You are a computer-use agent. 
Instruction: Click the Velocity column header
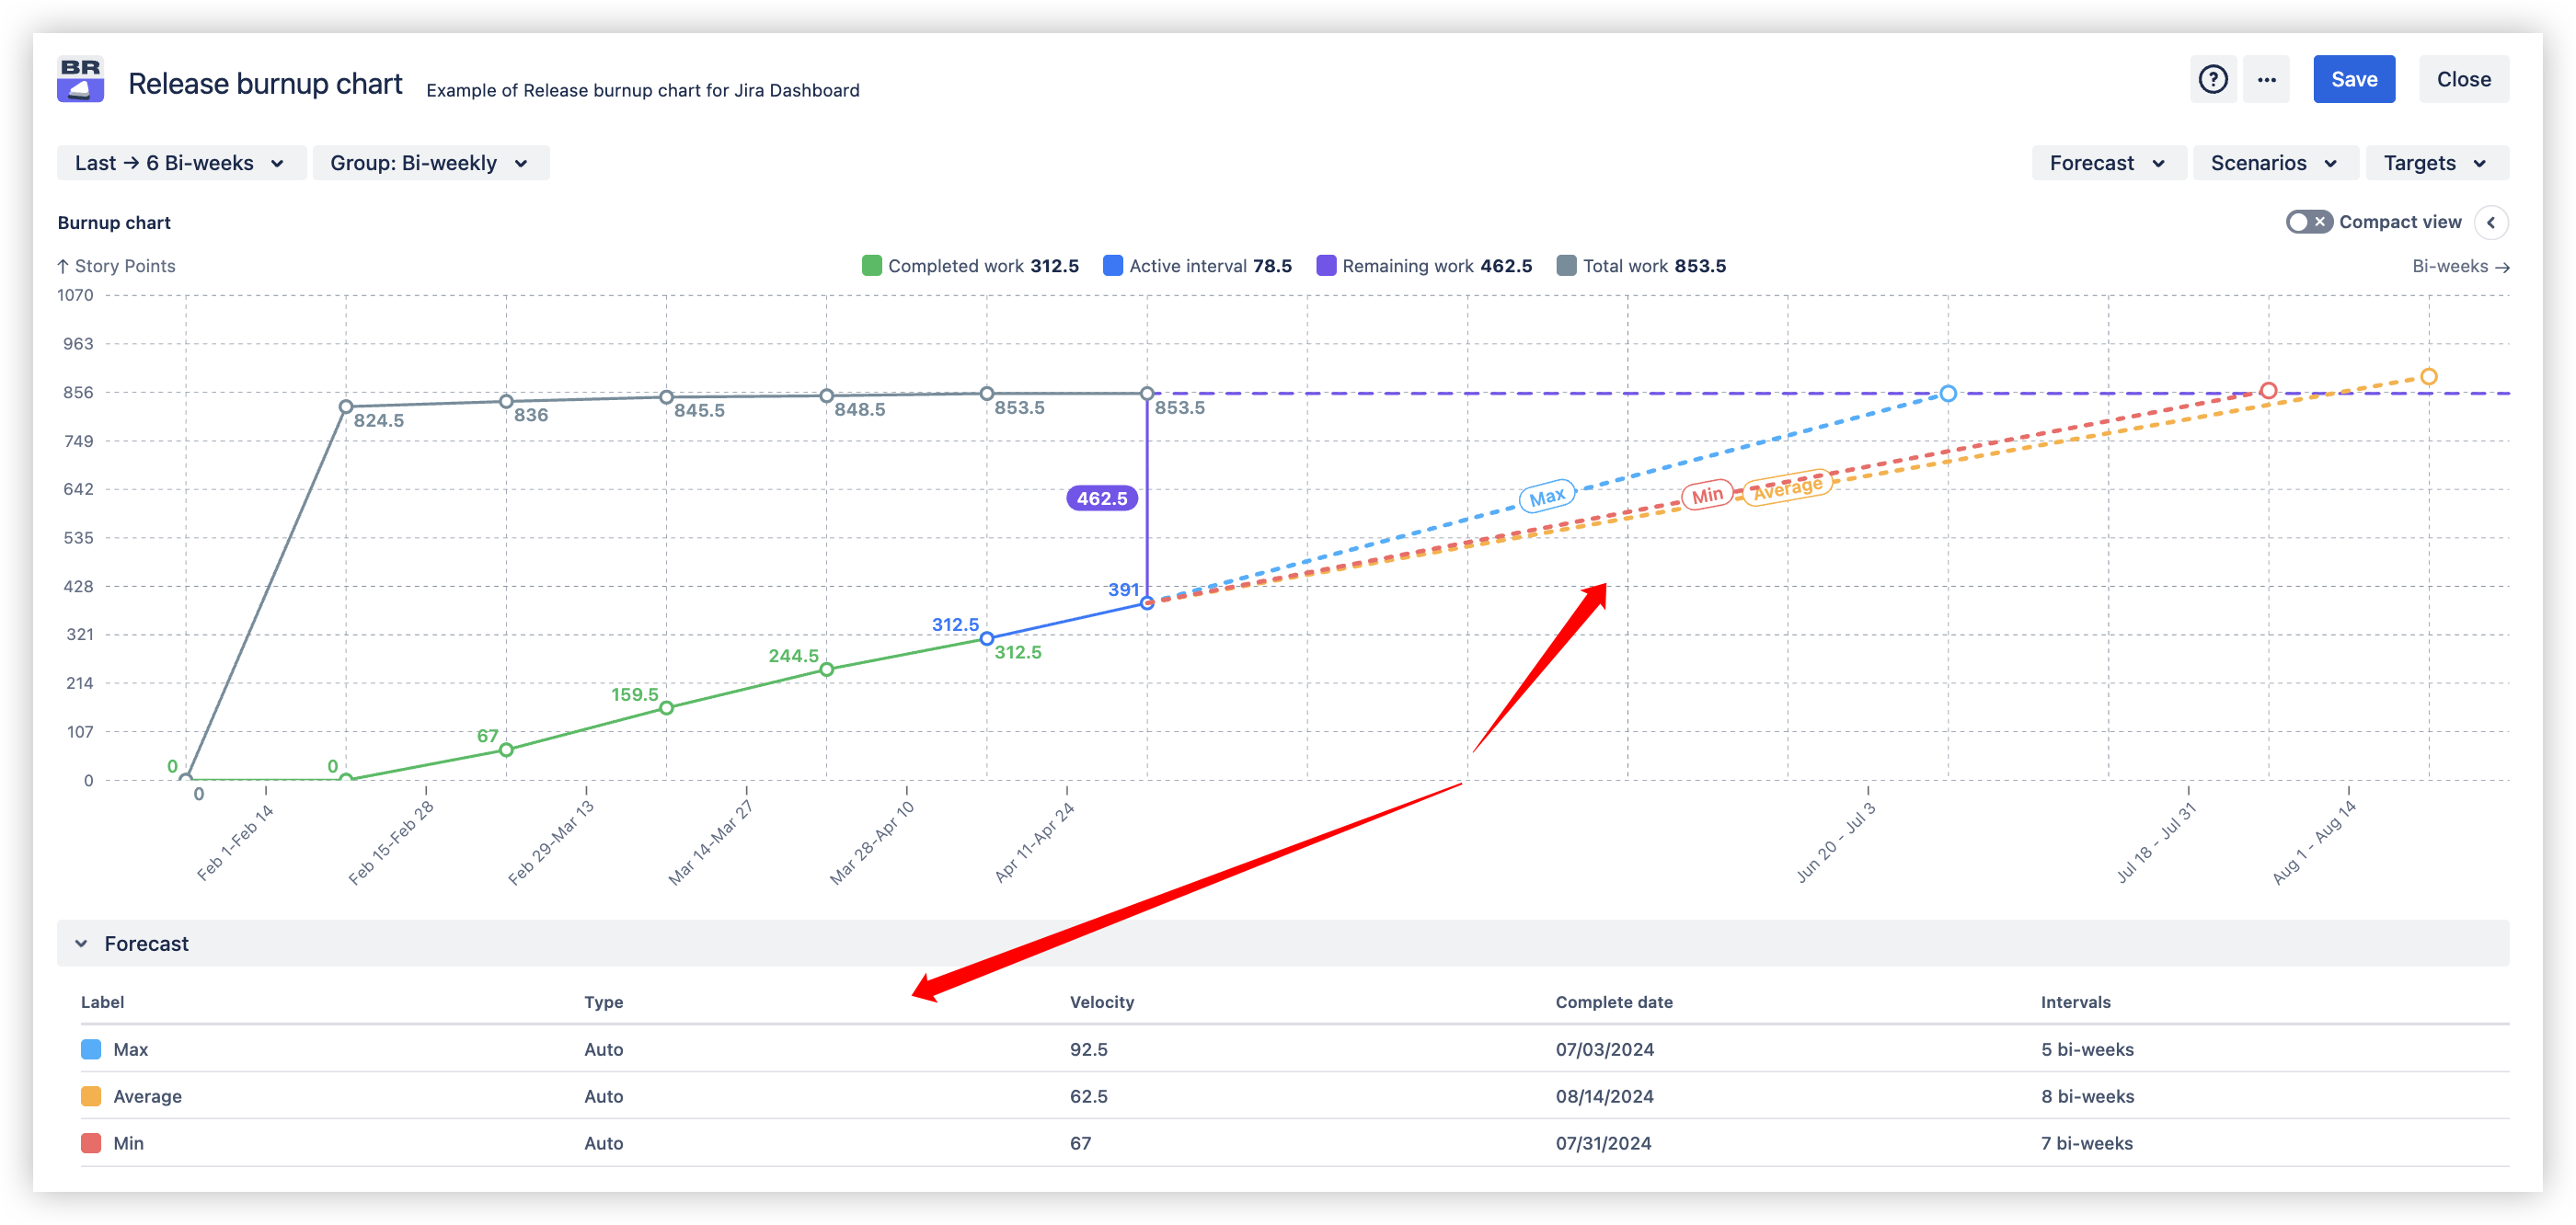(1101, 1002)
